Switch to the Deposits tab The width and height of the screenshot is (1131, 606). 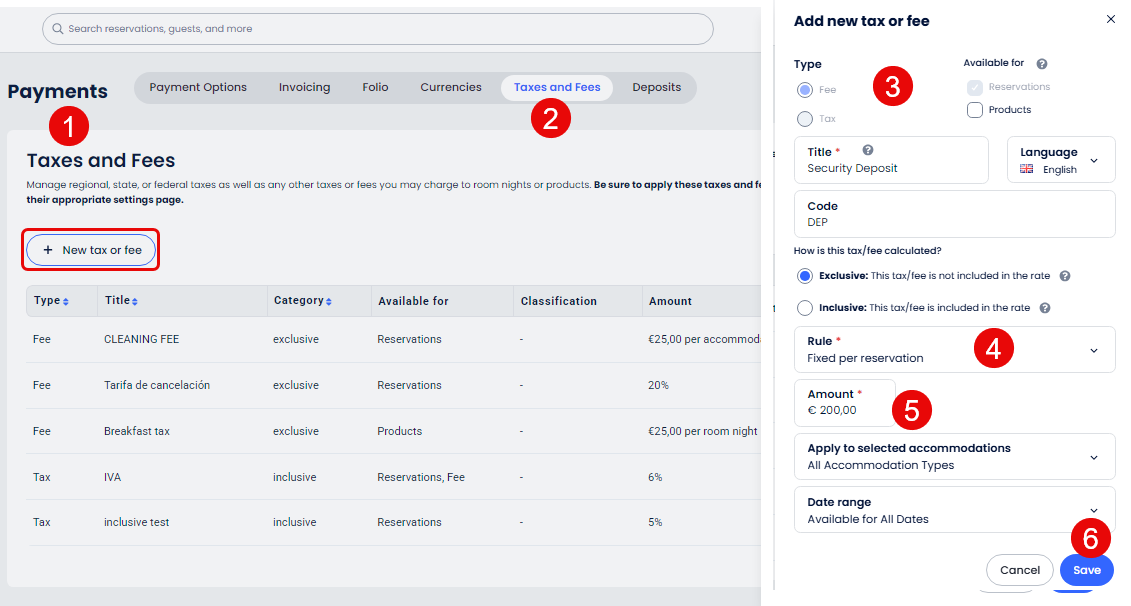tap(656, 87)
